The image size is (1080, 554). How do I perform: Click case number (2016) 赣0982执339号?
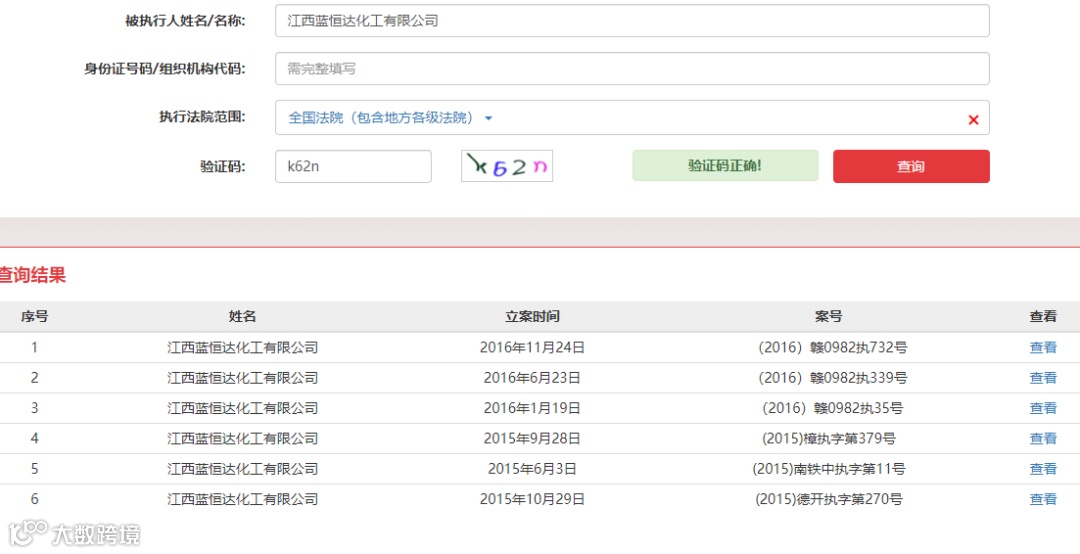point(831,378)
